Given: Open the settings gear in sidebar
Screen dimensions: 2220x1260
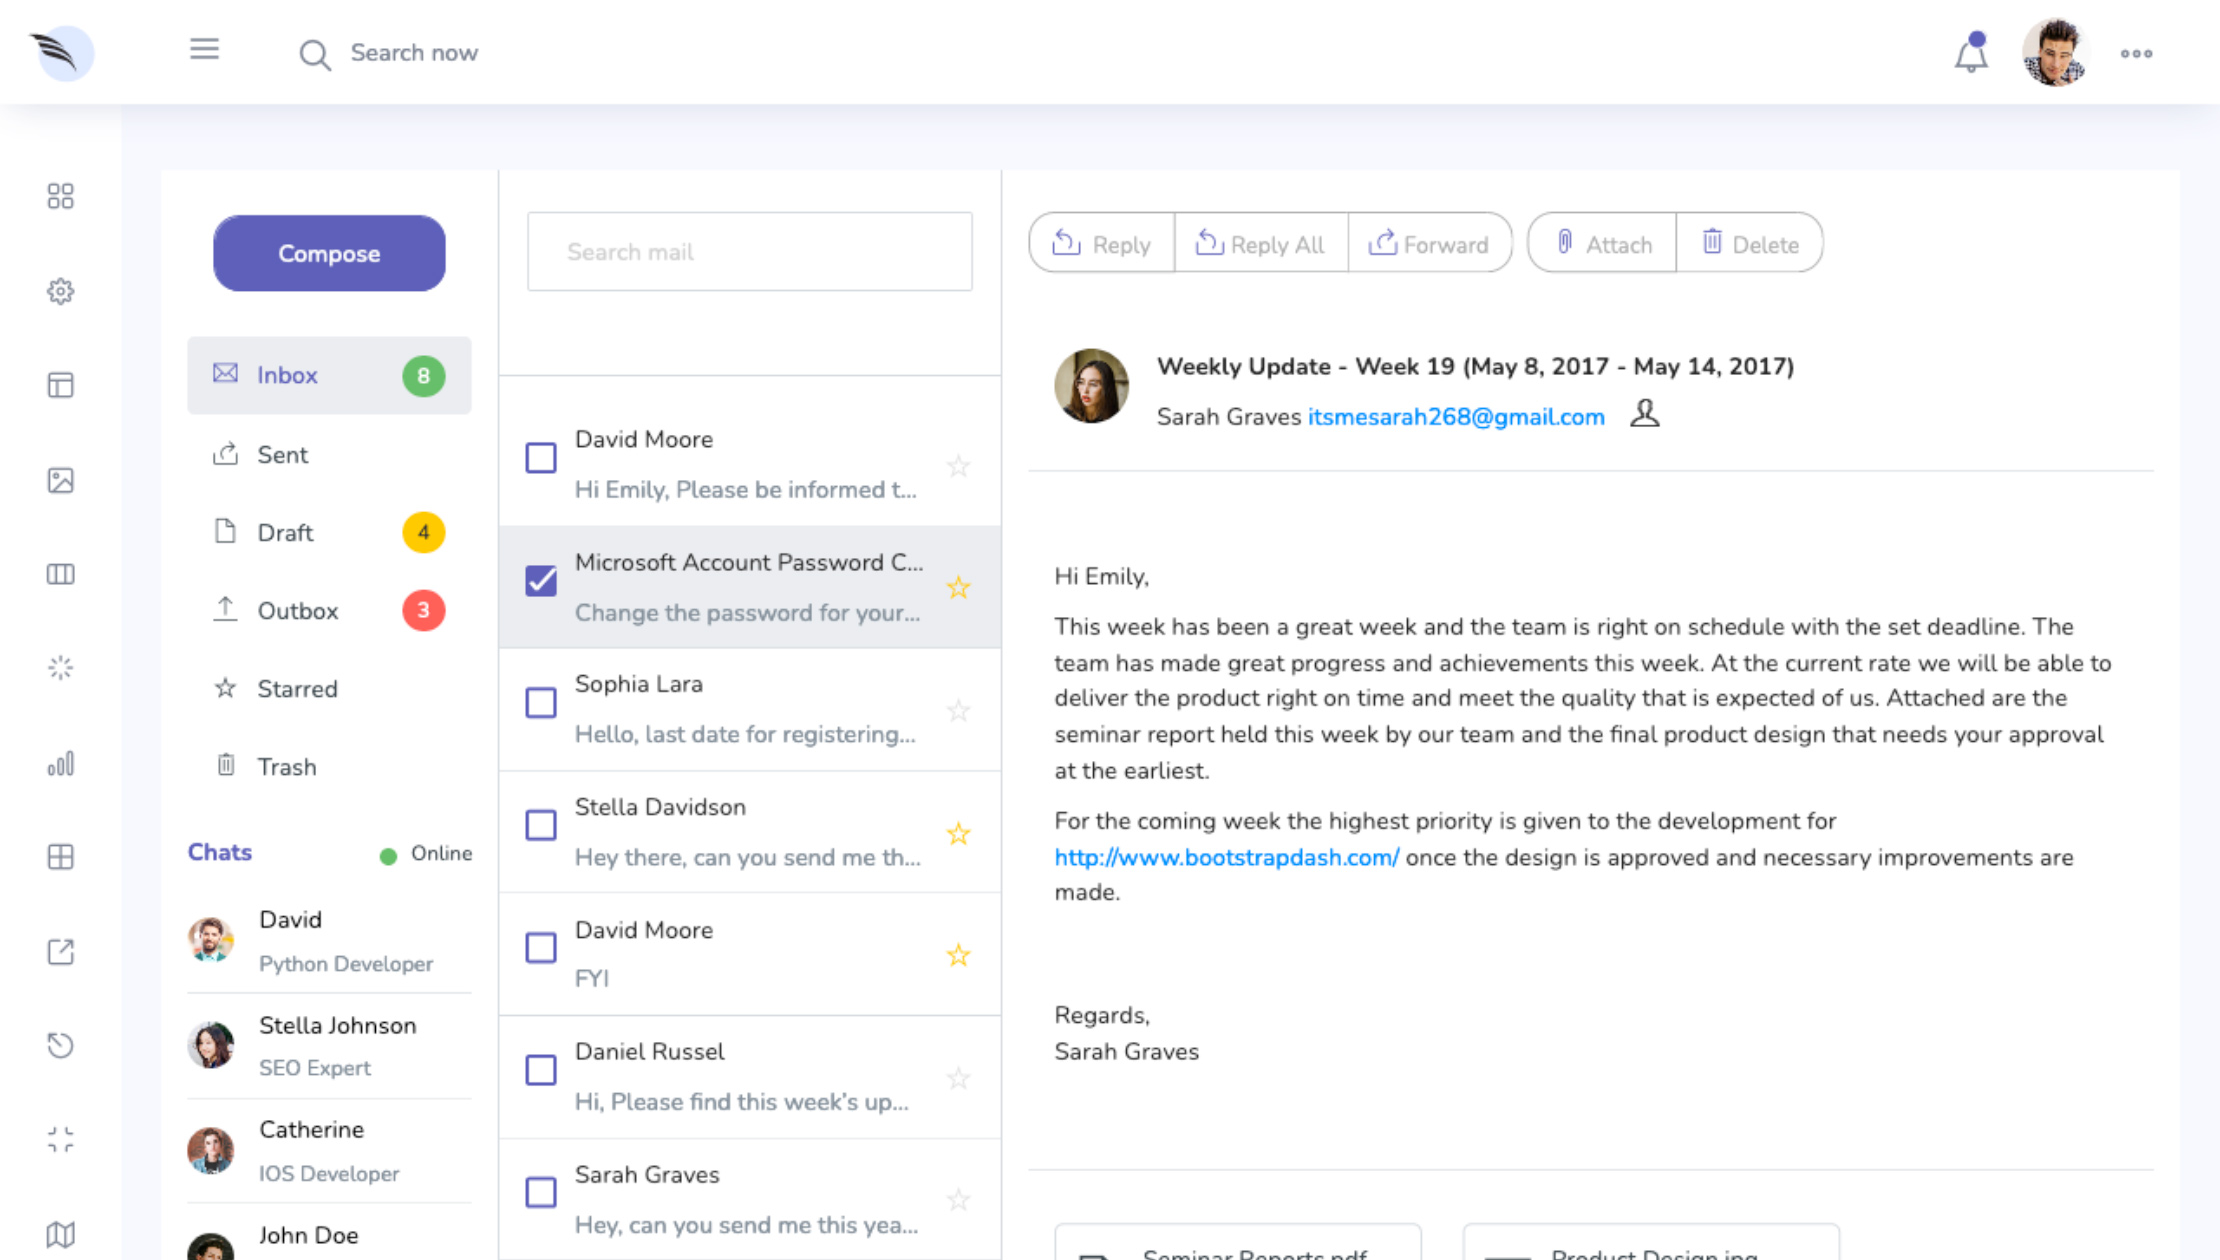Looking at the screenshot, I should [61, 291].
